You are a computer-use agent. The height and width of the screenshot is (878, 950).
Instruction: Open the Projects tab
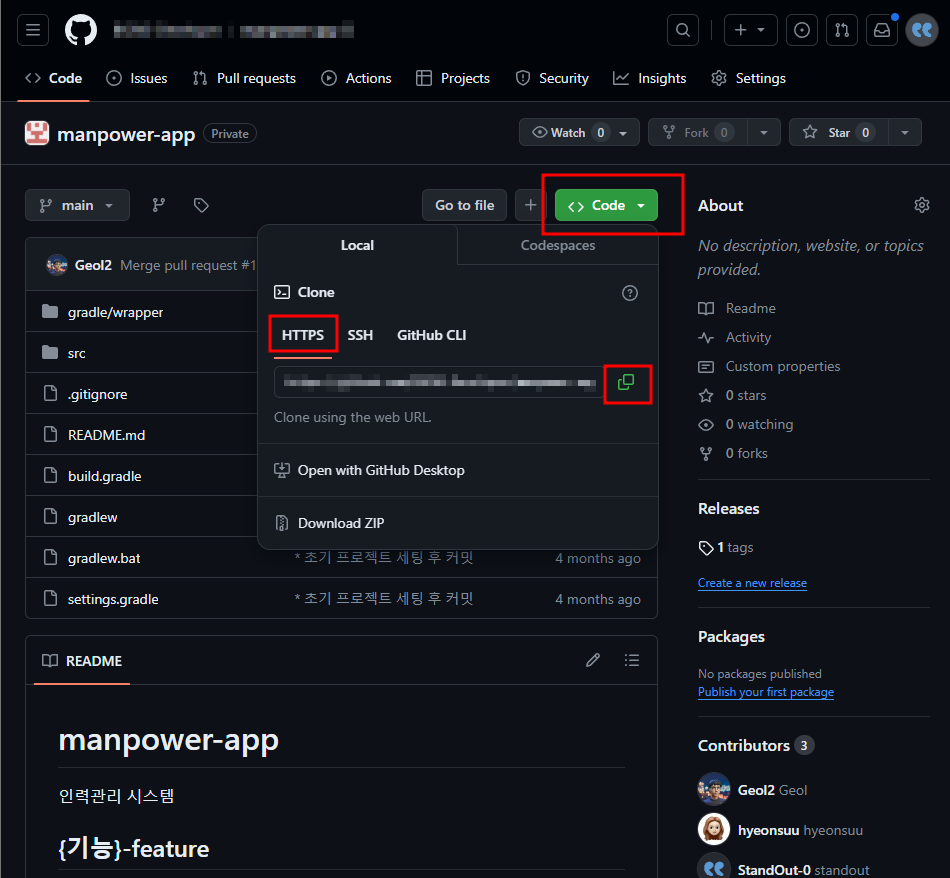click(453, 78)
